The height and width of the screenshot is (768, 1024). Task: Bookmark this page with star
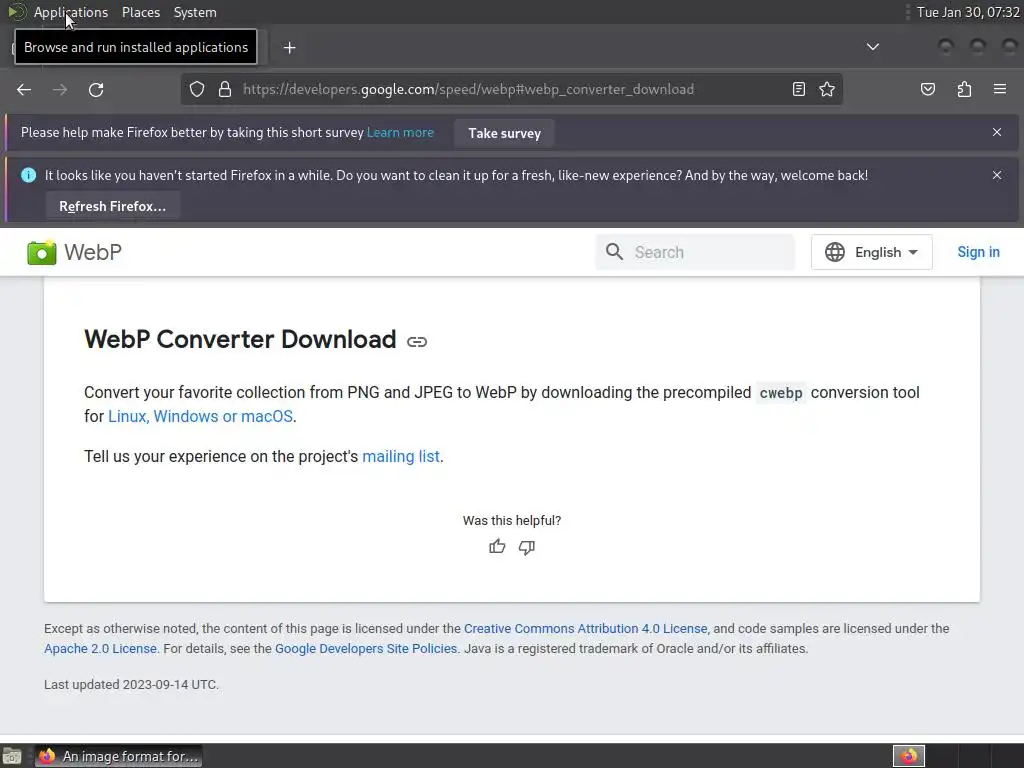point(827,89)
